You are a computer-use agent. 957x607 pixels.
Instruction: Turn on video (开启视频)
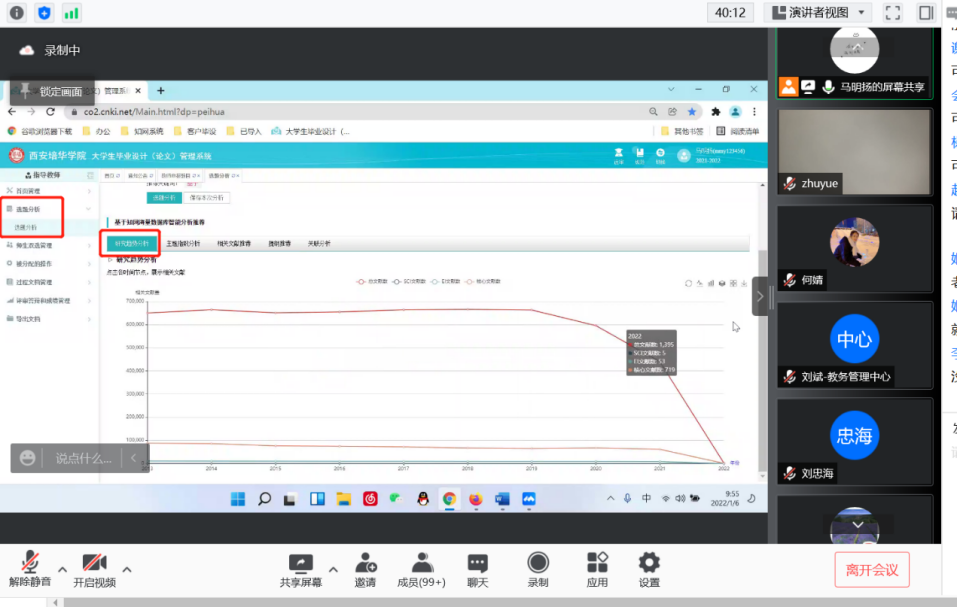pyautogui.click(x=94, y=569)
